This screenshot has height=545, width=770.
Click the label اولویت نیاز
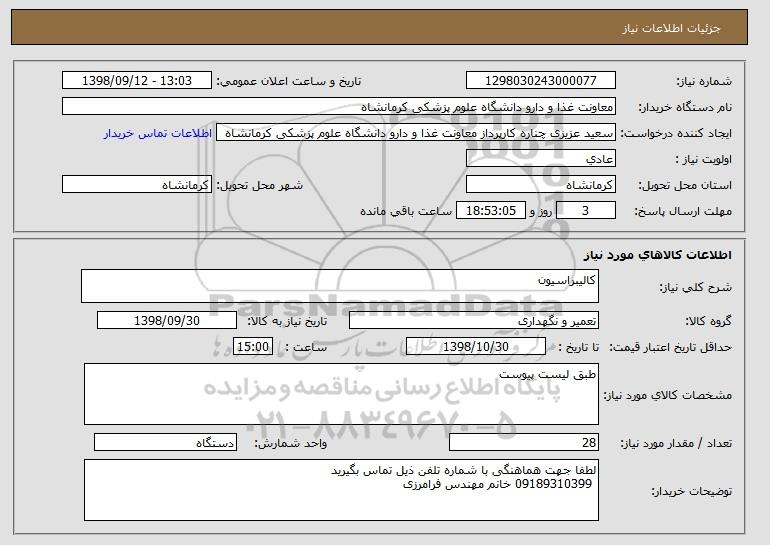703,160
